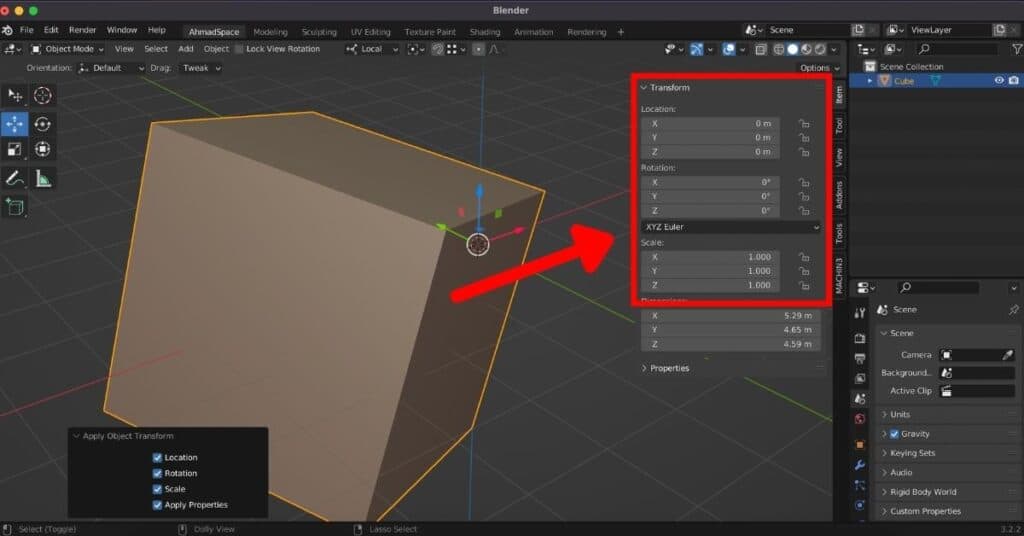Viewport: 1024px width, 536px height.
Task: Pick the Annotate tool
Action: [x=15, y=179]
